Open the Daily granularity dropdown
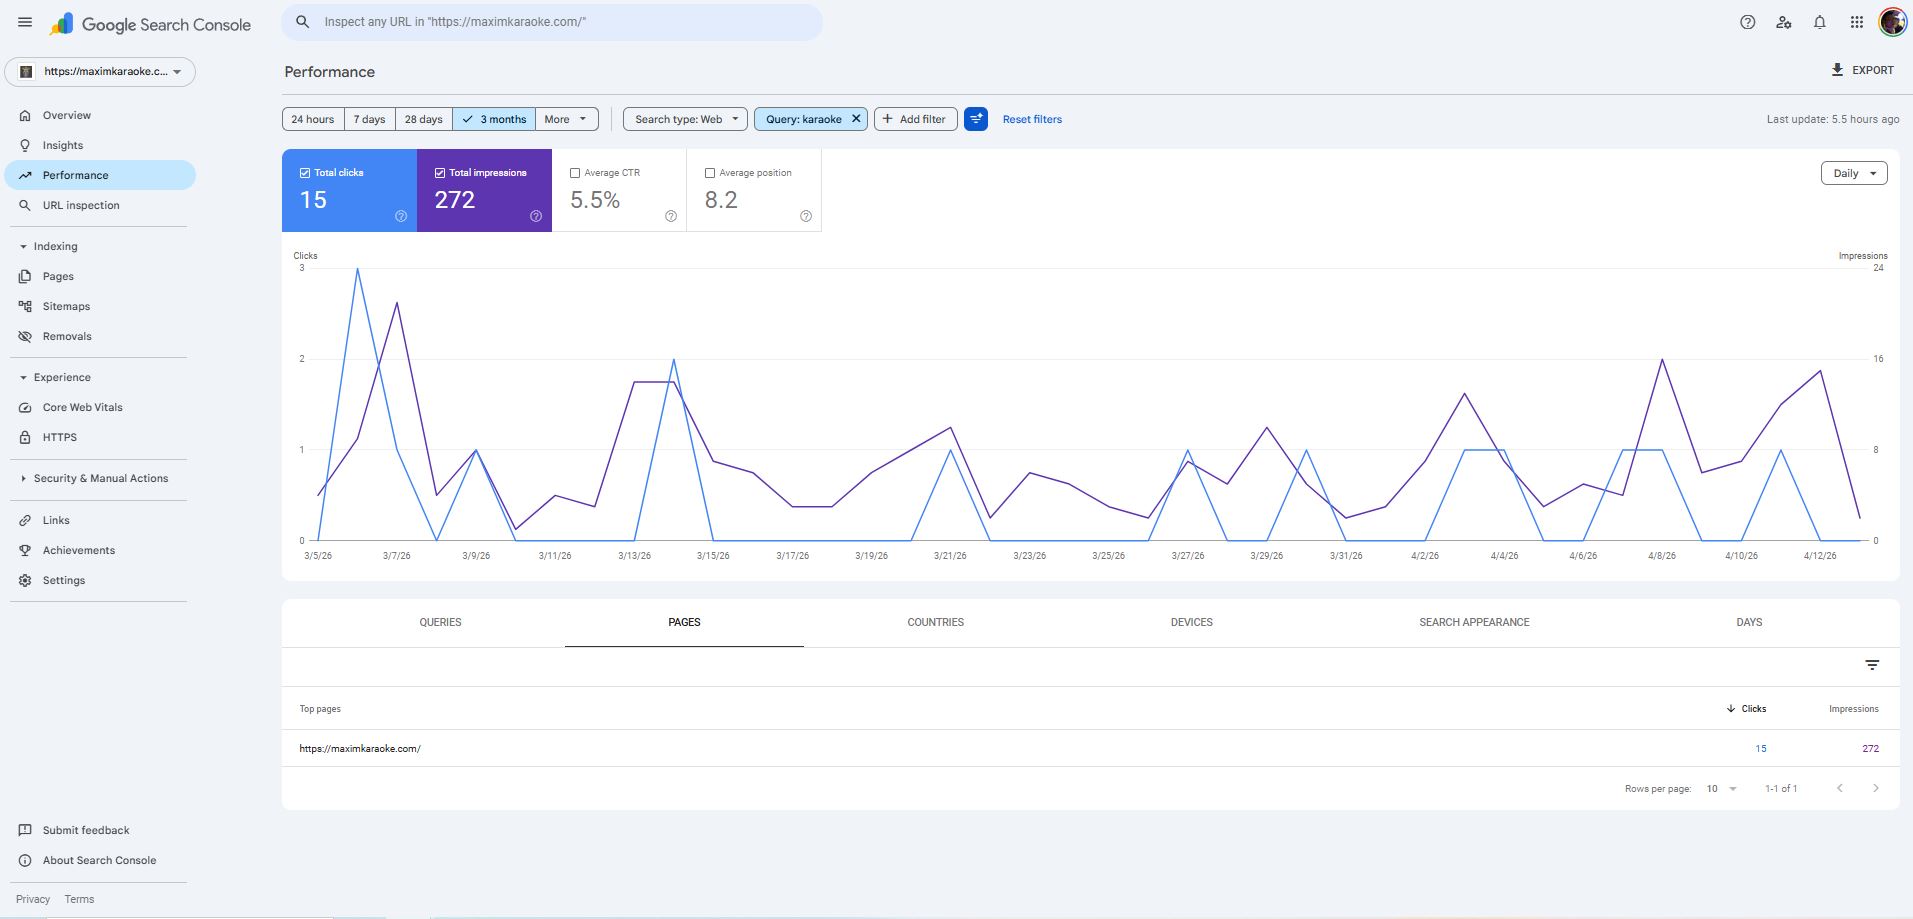1913x919 pixels. 1854,173
